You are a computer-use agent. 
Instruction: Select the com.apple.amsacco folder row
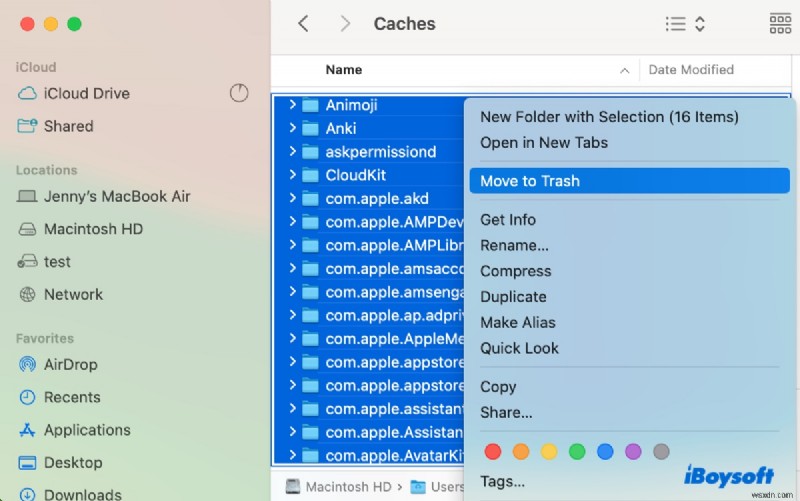[x=368, y=269]
